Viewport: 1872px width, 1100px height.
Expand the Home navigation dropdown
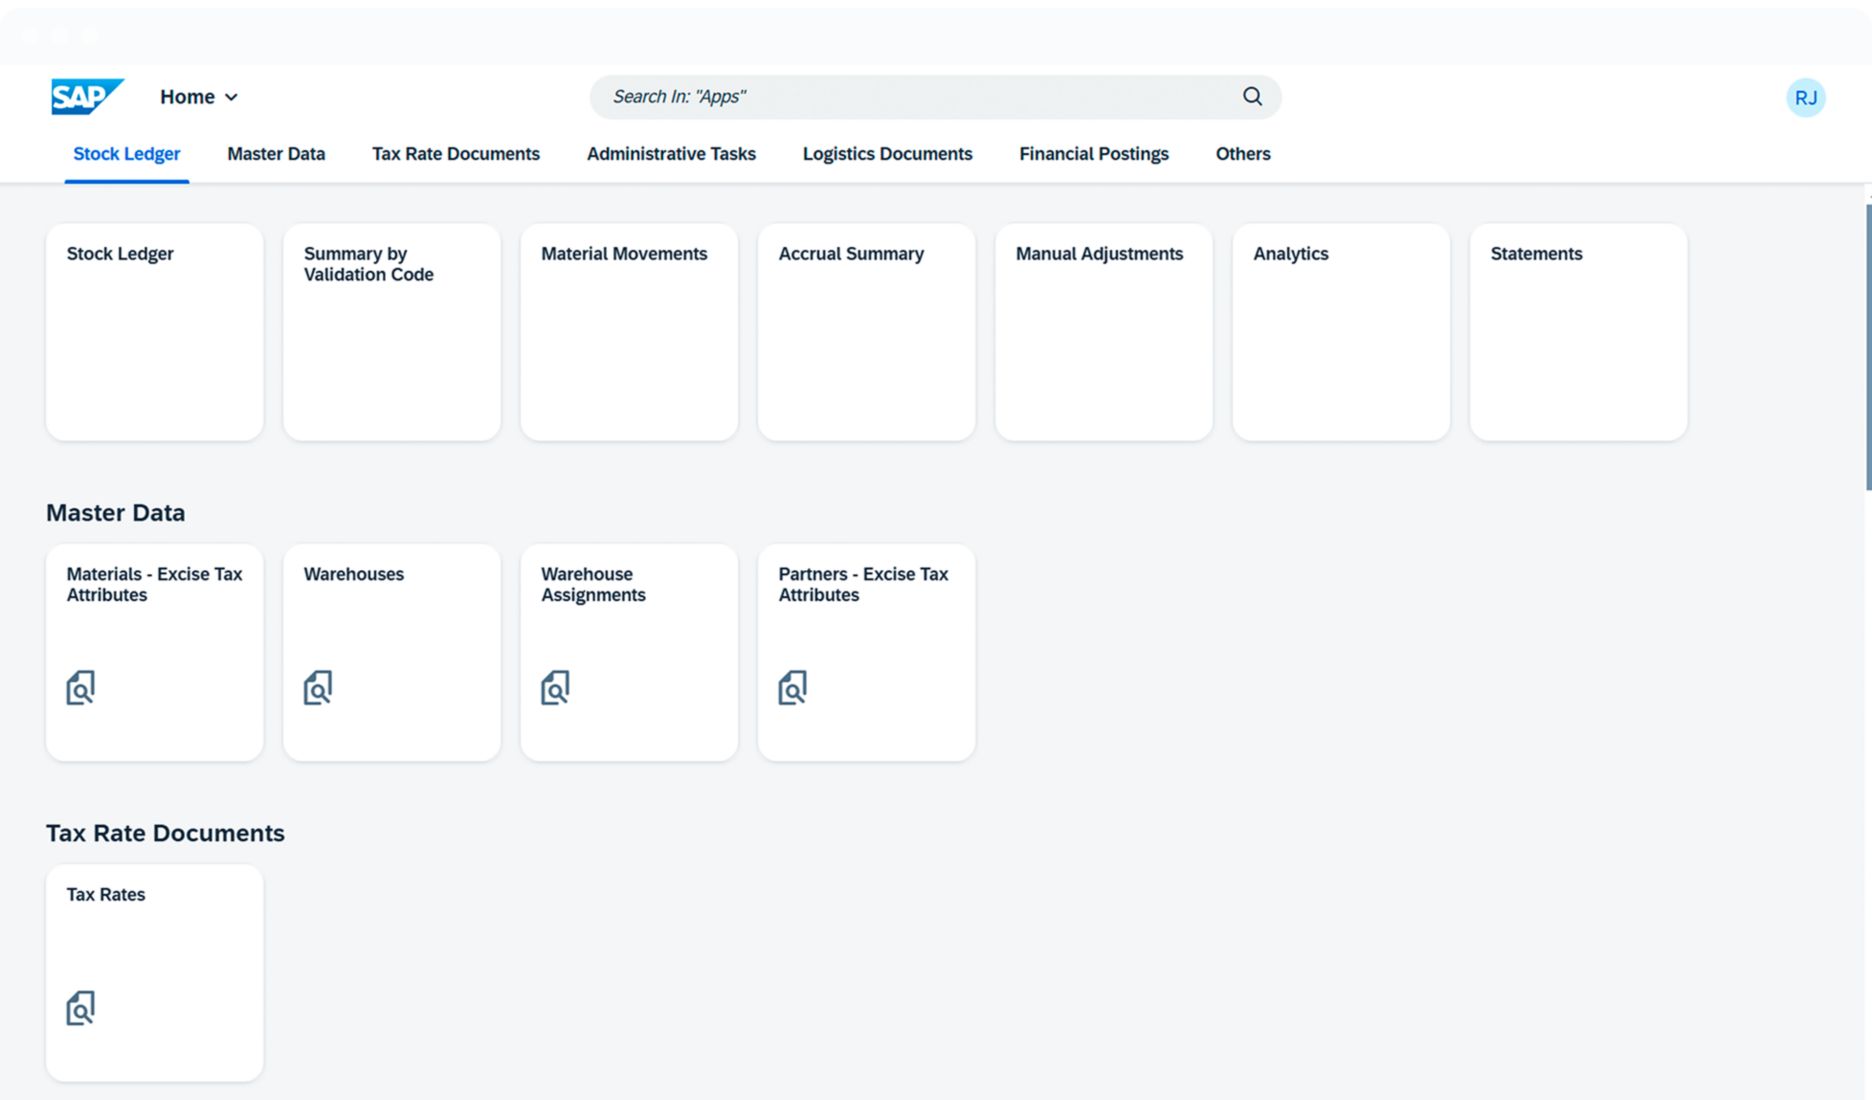pyautogui.click(x=199, y=97)
